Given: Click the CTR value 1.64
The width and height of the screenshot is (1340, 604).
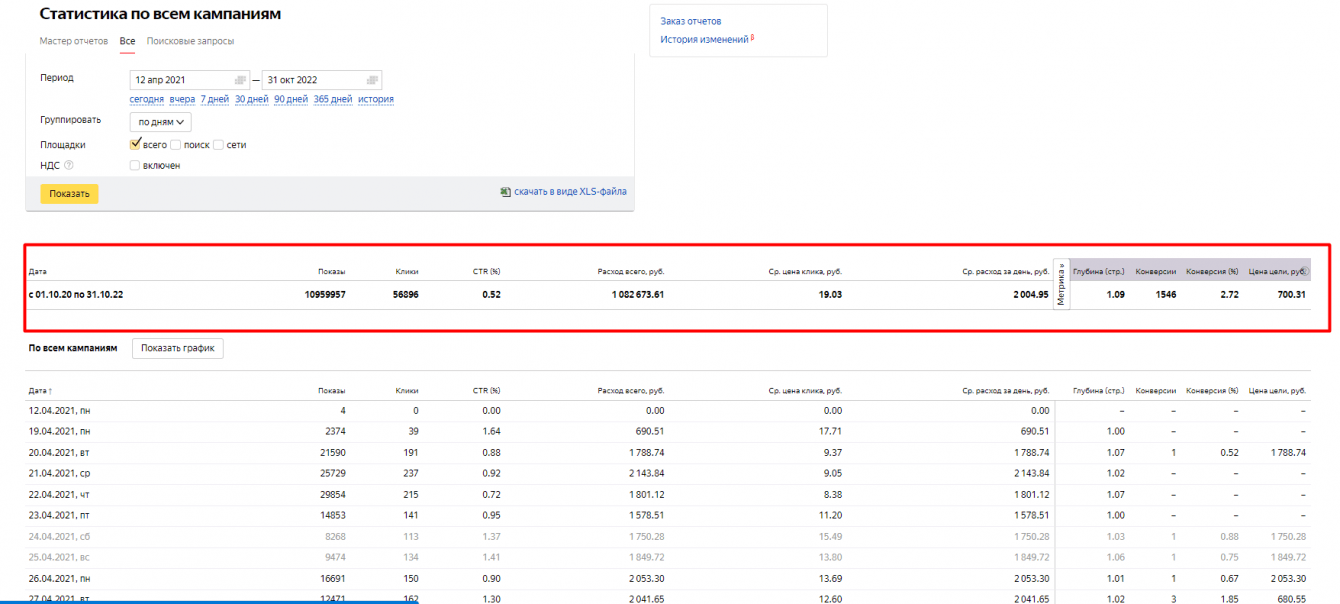Looking at the screenshot, I should tap(491, 431).
